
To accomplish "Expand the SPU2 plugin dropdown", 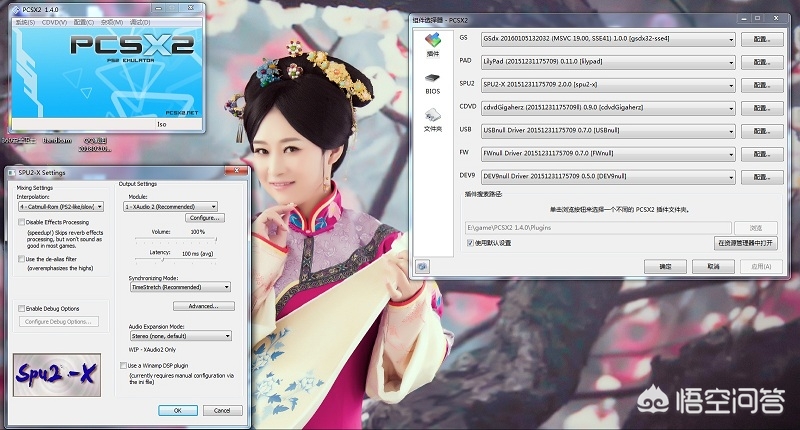I will tap(608, 85).
